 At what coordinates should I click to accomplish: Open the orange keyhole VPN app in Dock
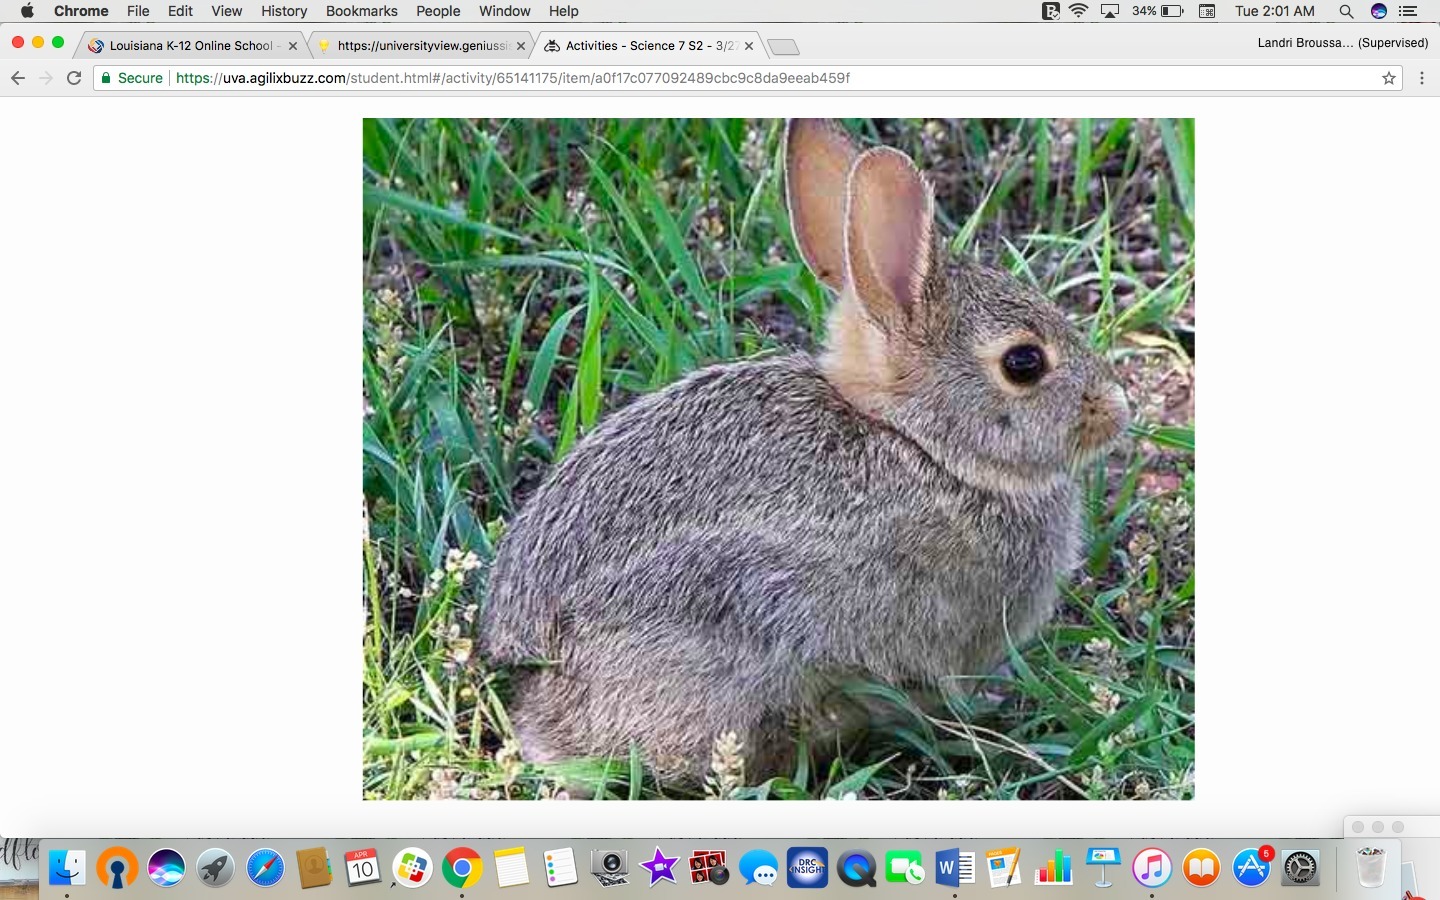click(117, 868)
